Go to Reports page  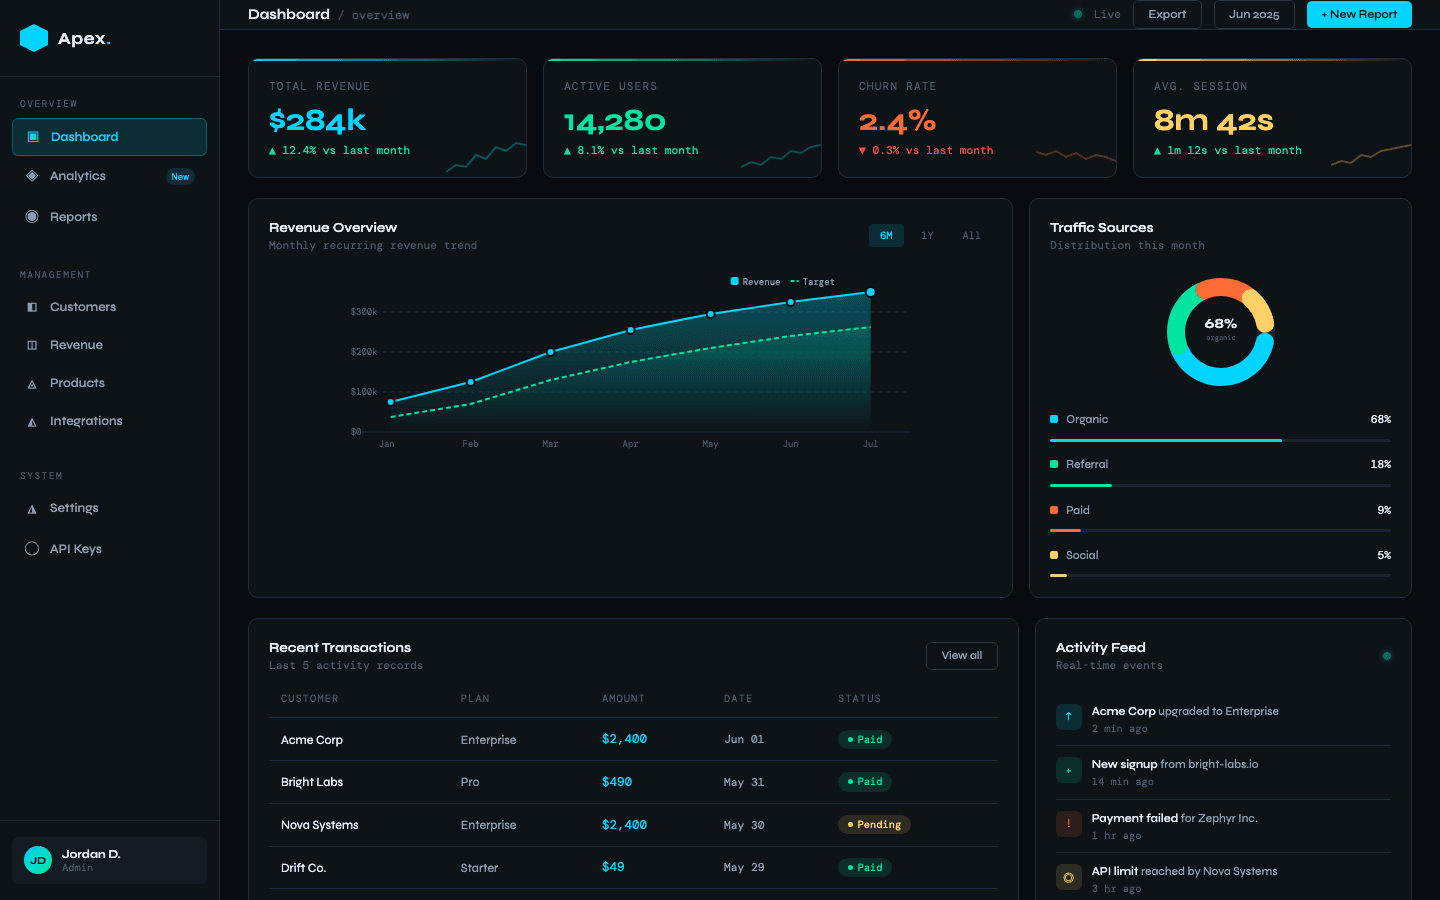click(109, 216)
